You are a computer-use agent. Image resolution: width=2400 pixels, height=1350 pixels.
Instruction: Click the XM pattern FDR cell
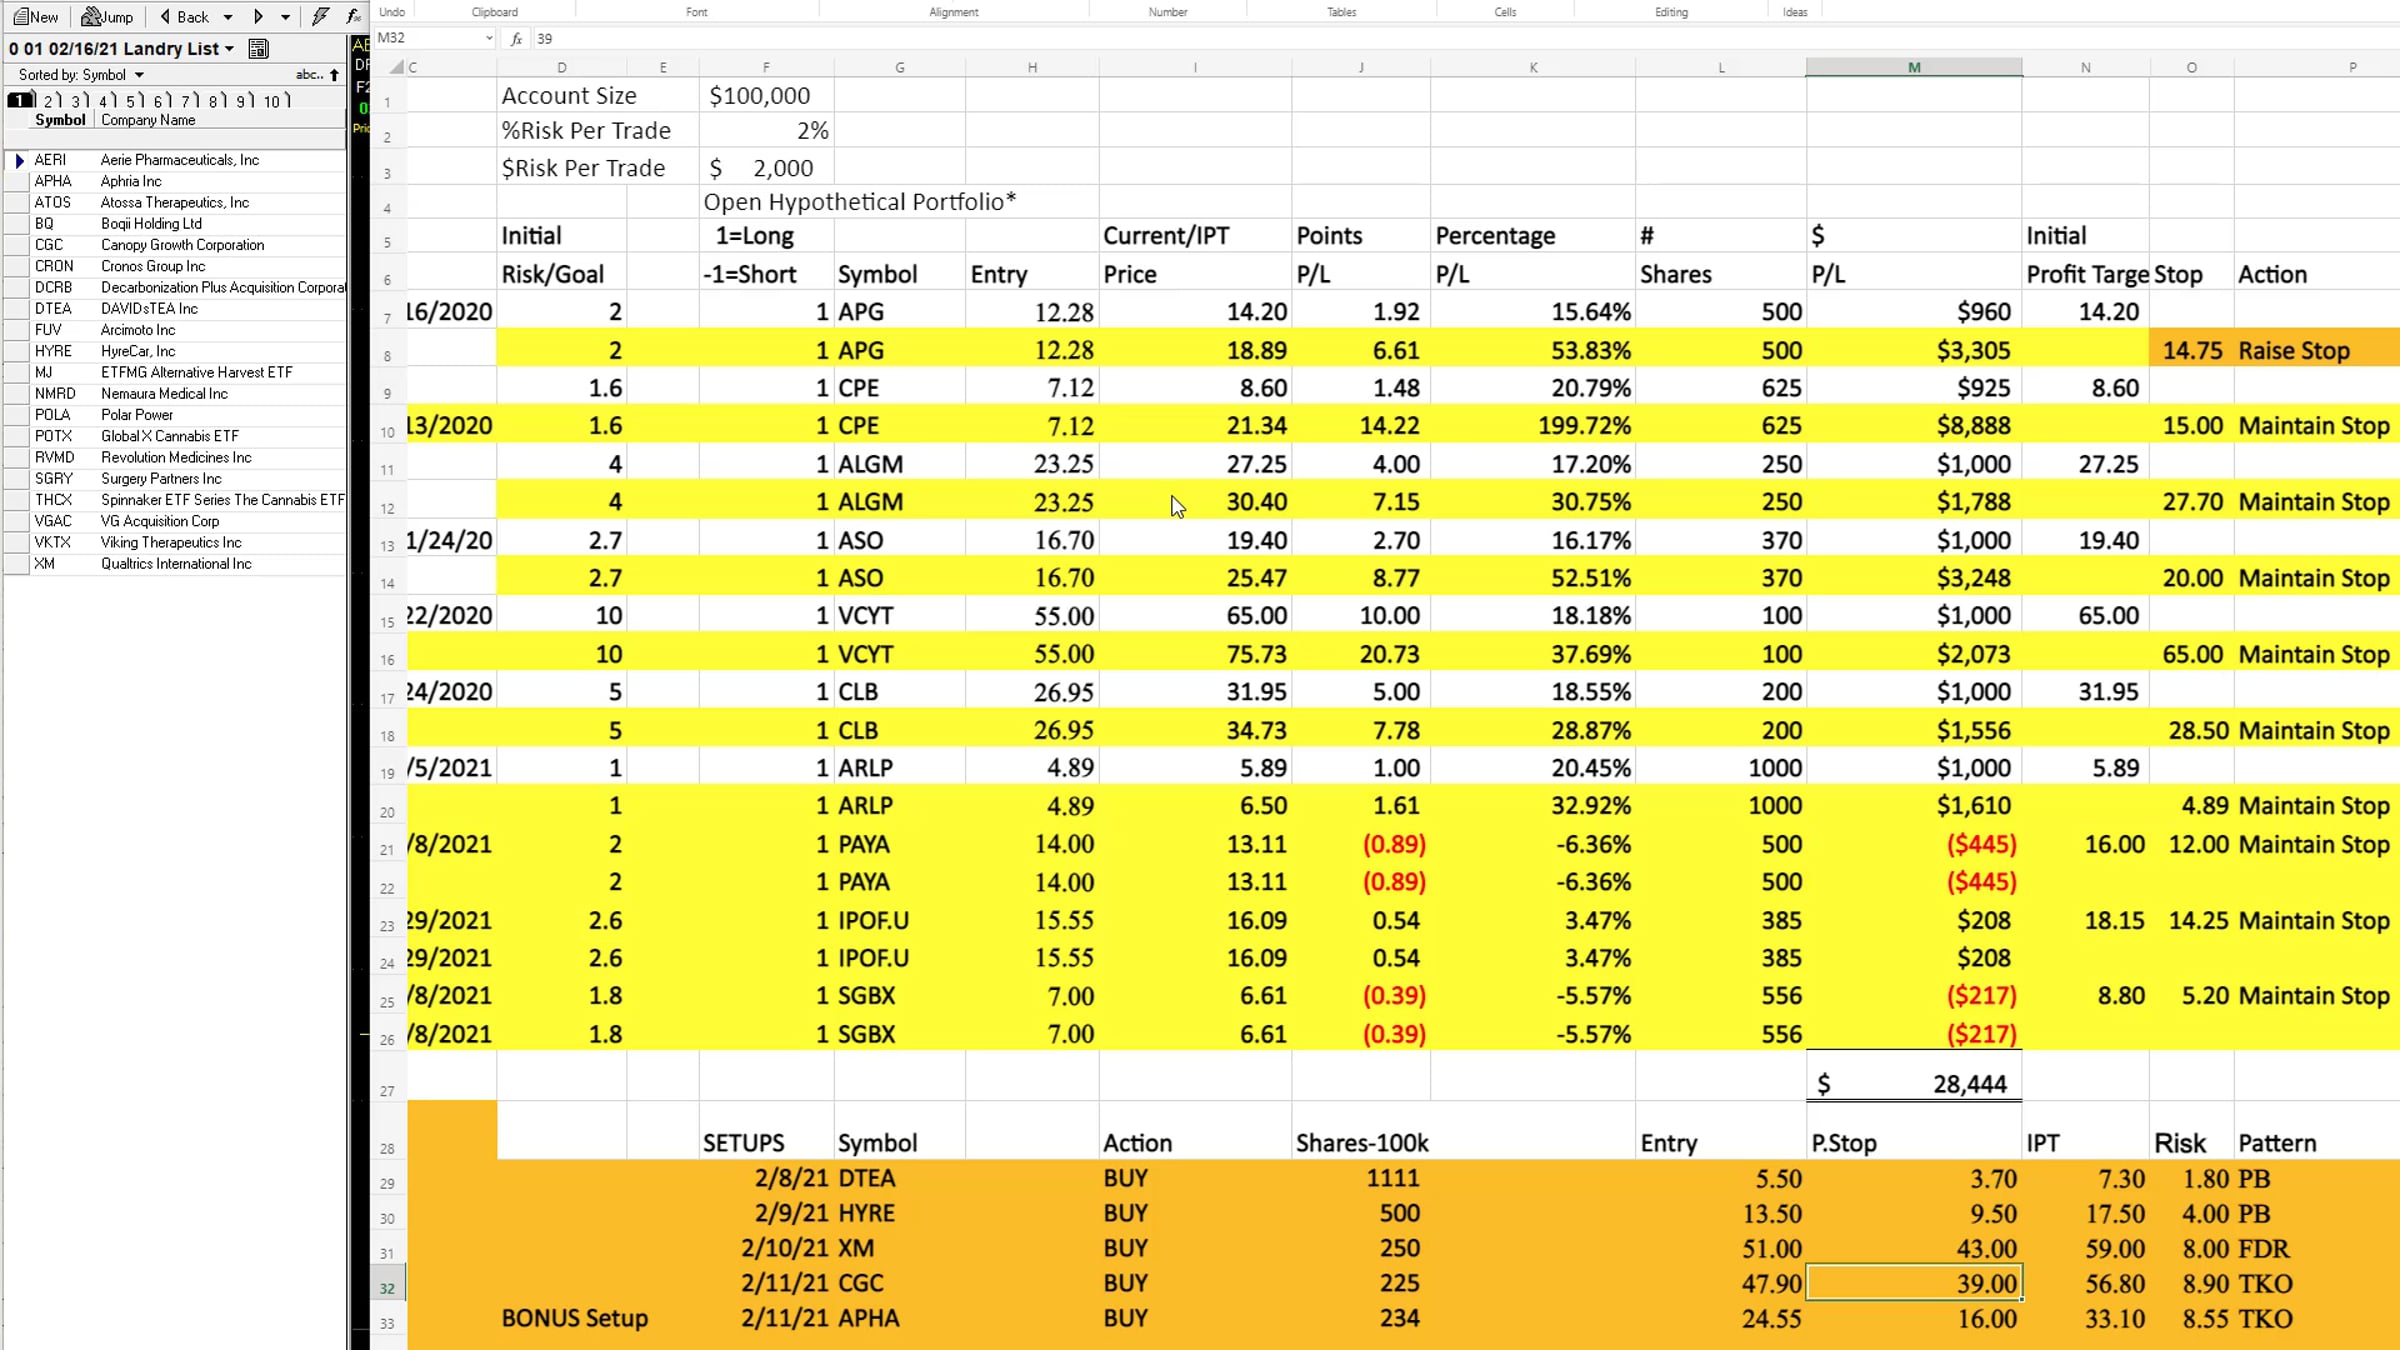click(x=2316, y=1248)
